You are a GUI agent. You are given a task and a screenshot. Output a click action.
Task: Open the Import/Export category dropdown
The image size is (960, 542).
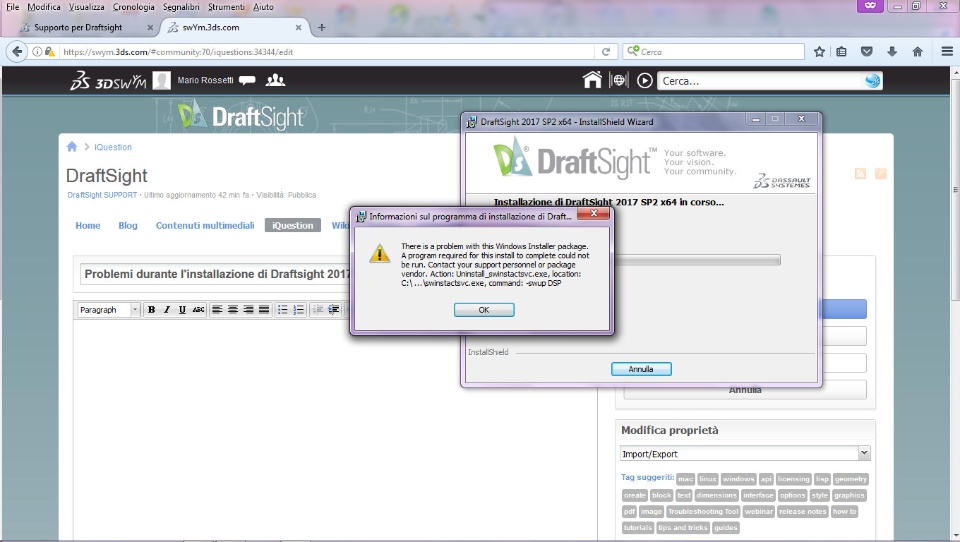[x=744, y=454]
